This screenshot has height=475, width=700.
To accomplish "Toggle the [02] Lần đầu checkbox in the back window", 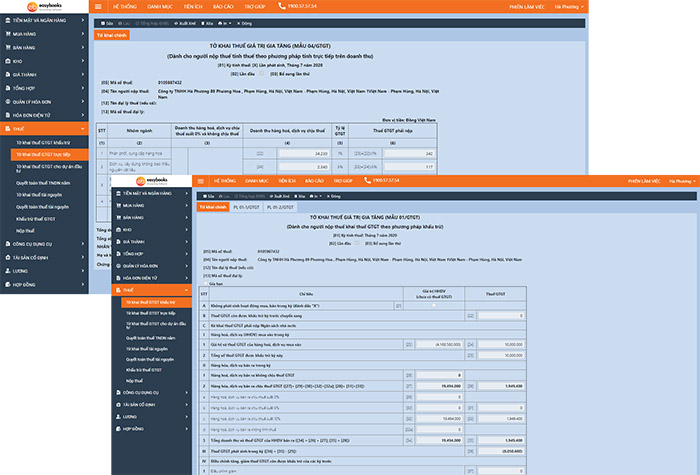I will pyautogui.click(x=262, y=74).
